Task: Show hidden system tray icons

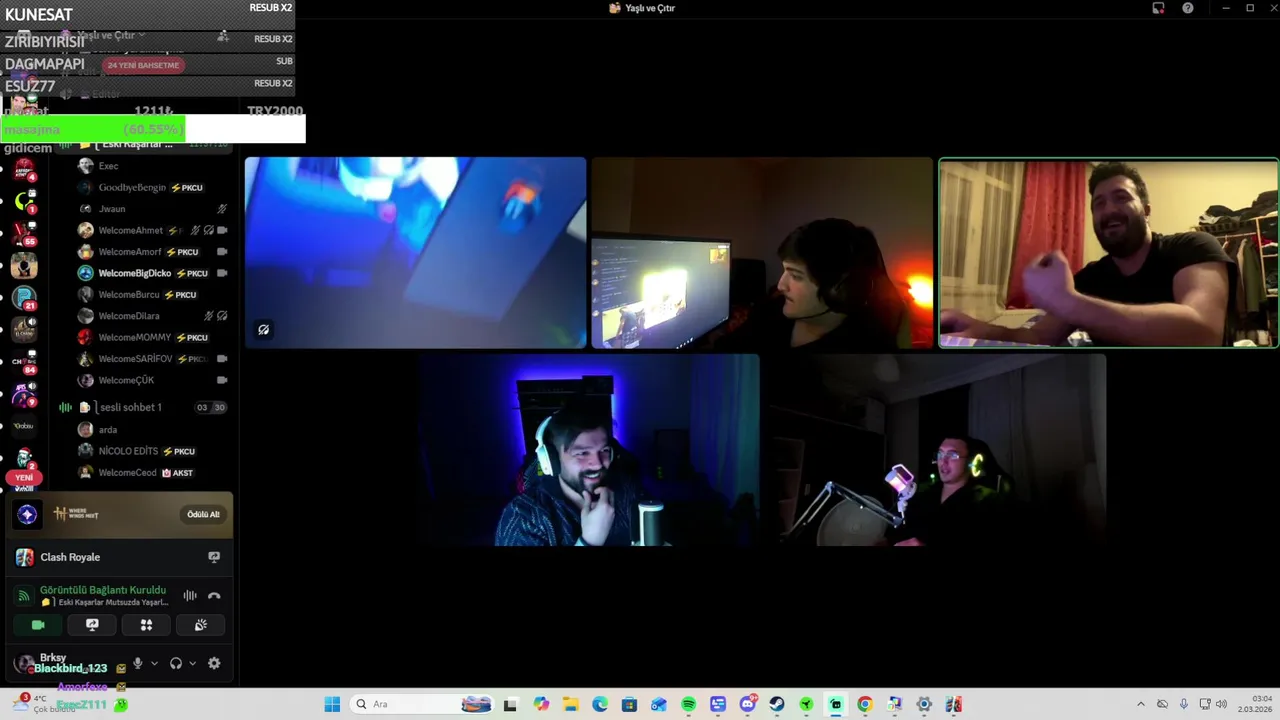Action: 1140,704
